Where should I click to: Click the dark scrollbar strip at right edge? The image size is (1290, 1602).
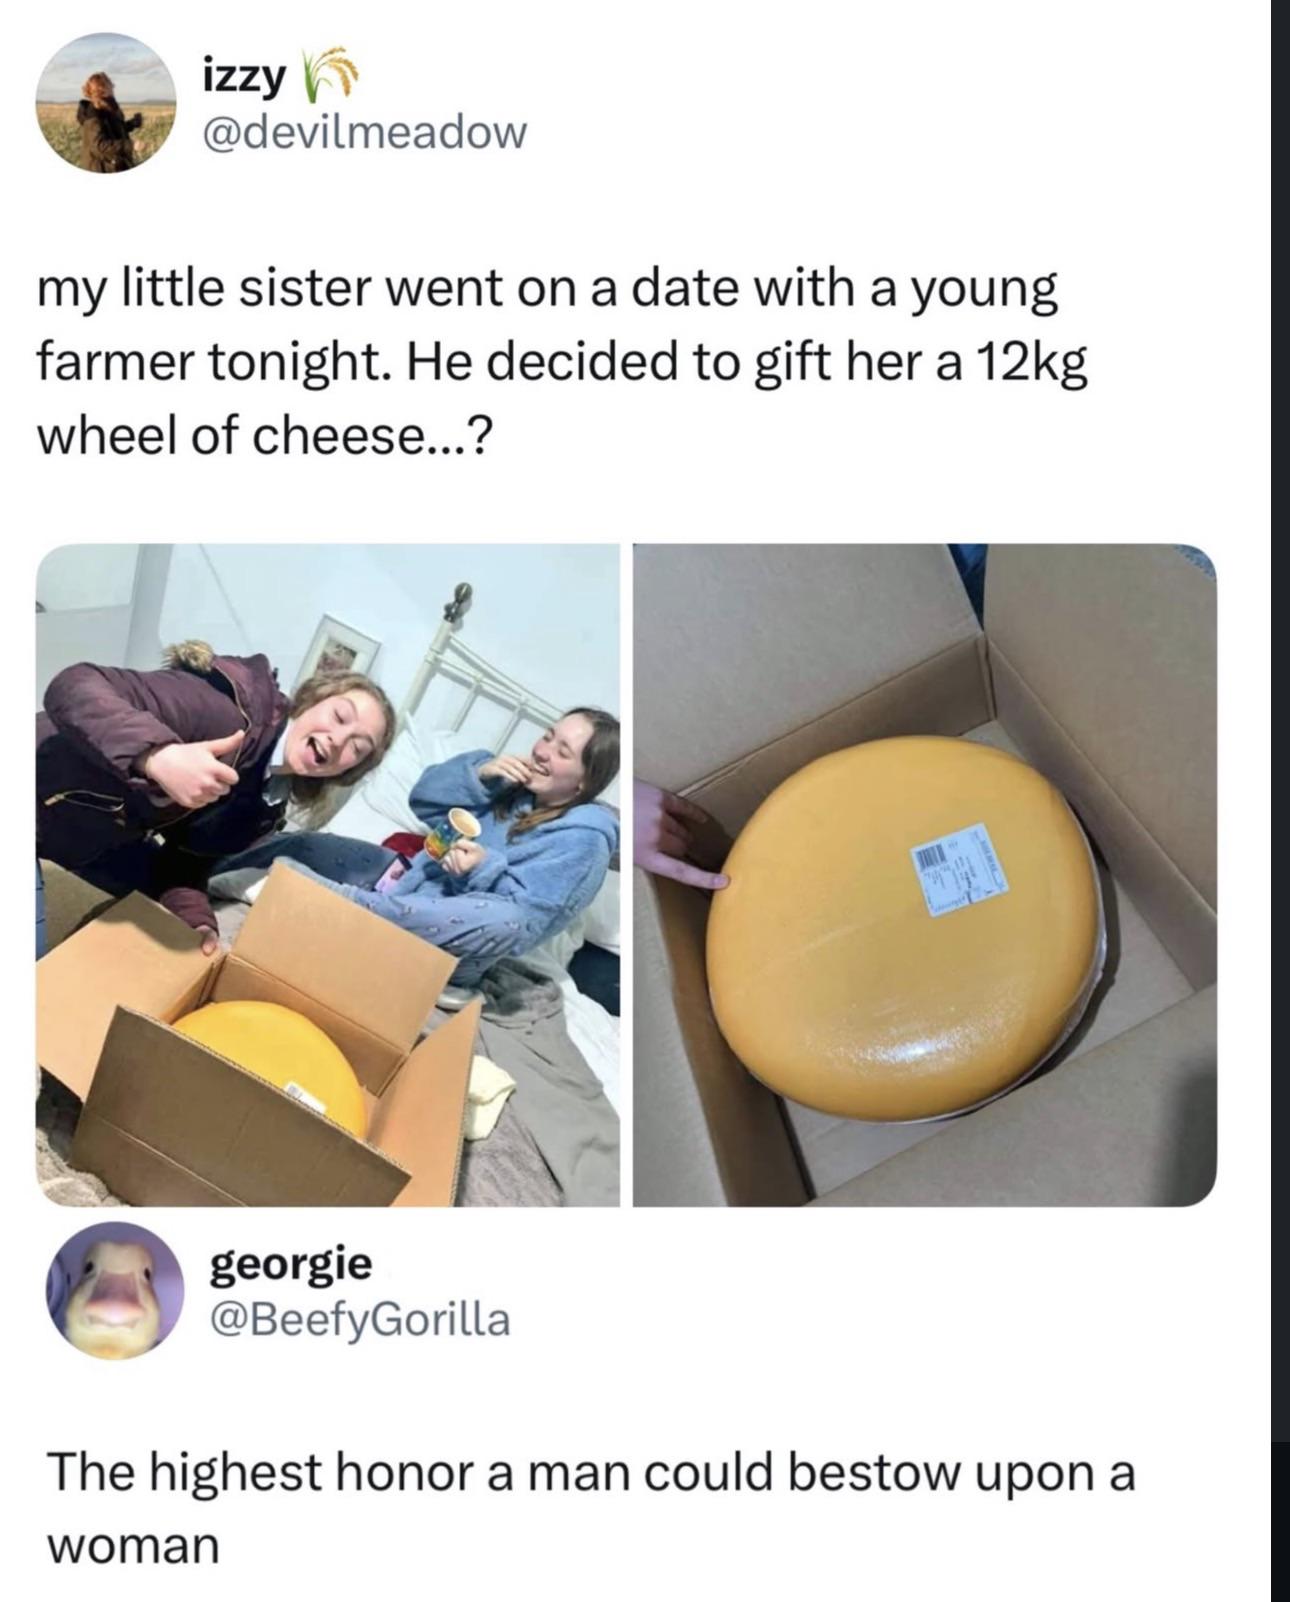tap(1280, 800)
